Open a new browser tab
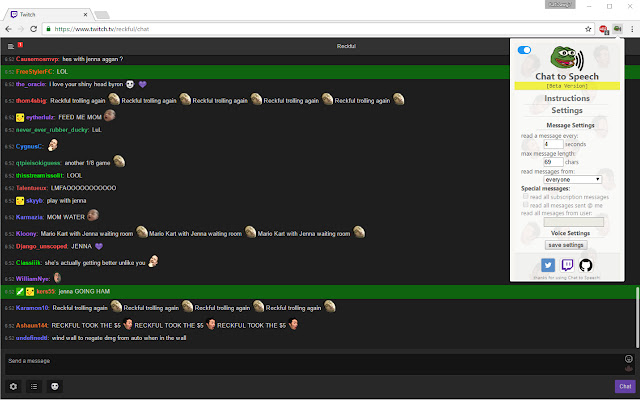640x400 pixels. (102, 15)
